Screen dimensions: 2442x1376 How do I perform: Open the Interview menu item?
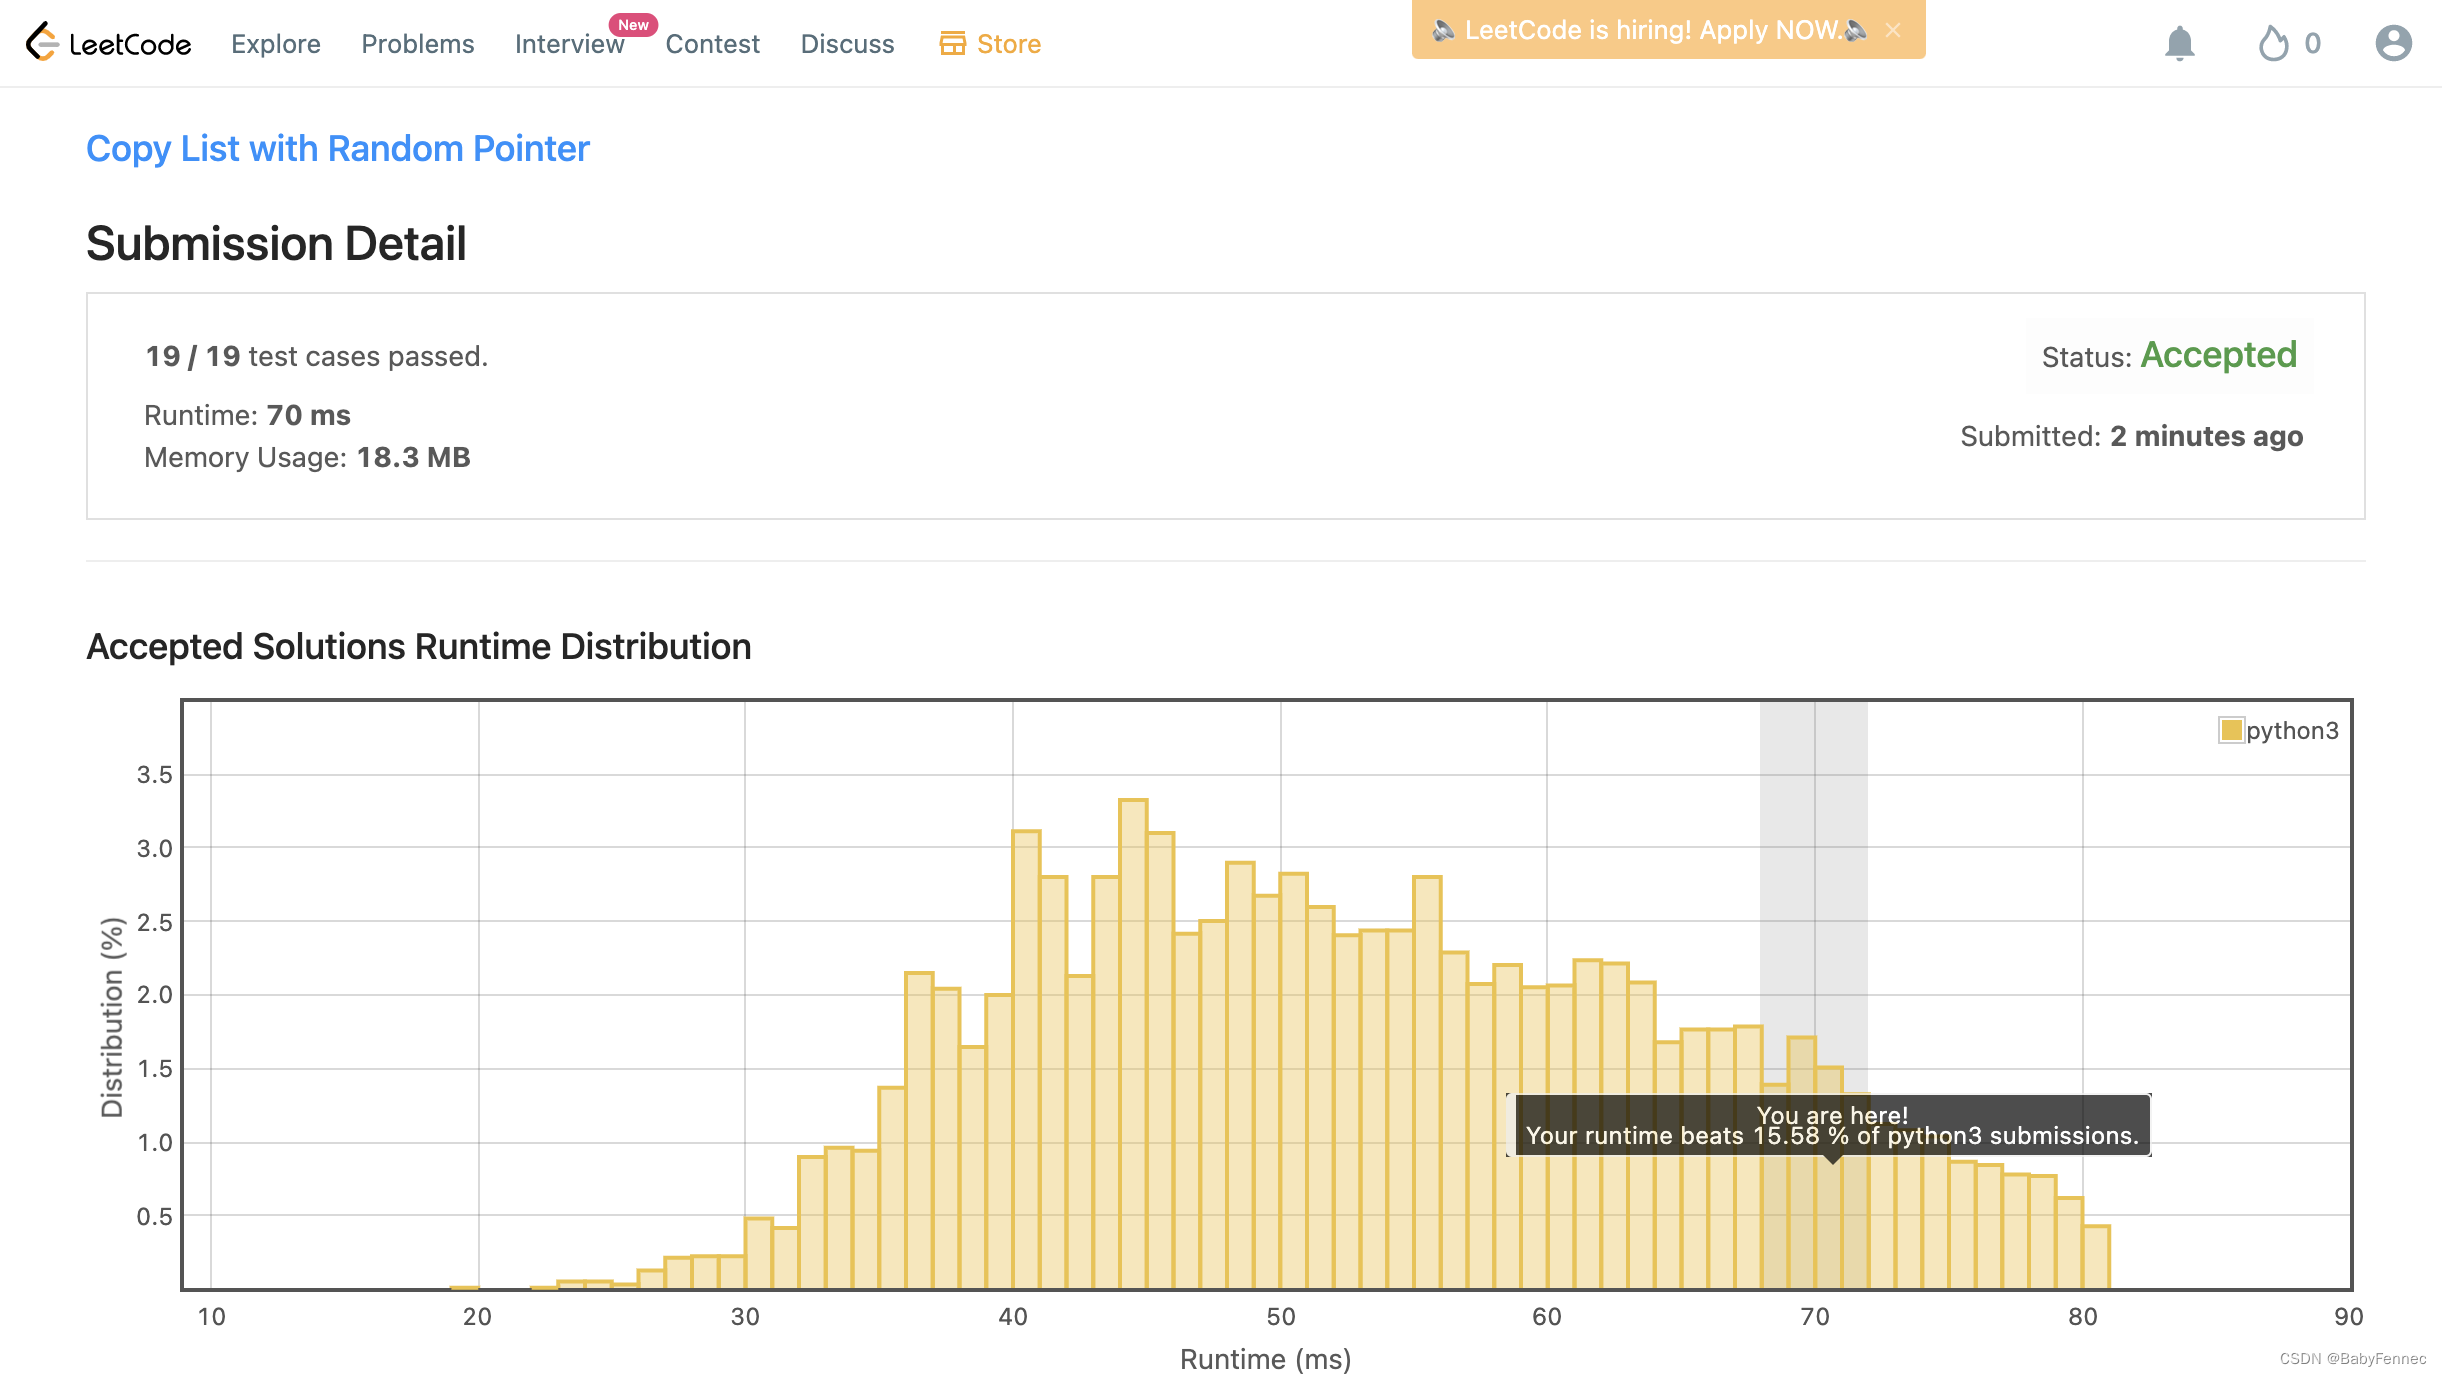[568, 44]
